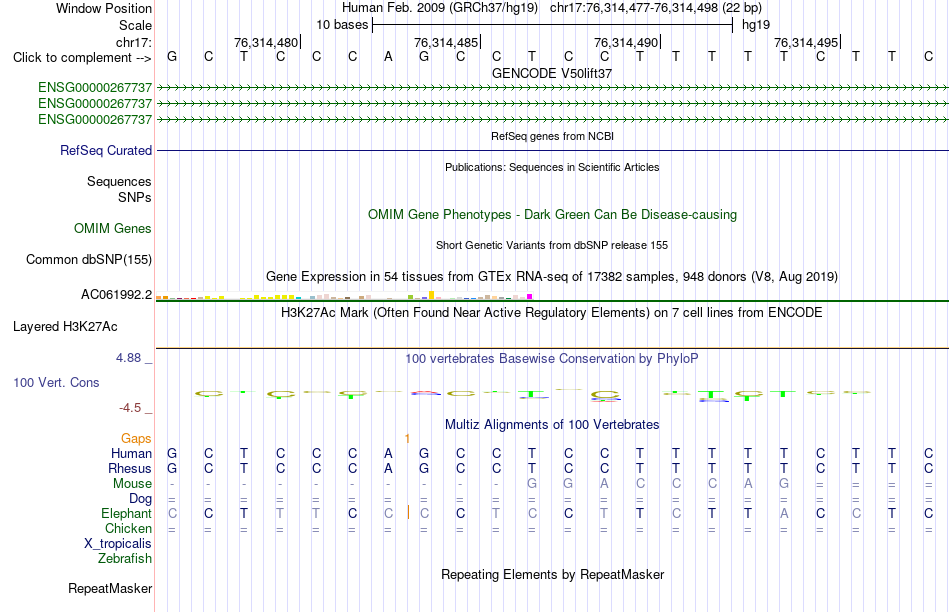Viewport: 950px width, 612px height.
Task: Click 'Multiz Alignments of 100 Vertebrates' title
Action: 552,425
